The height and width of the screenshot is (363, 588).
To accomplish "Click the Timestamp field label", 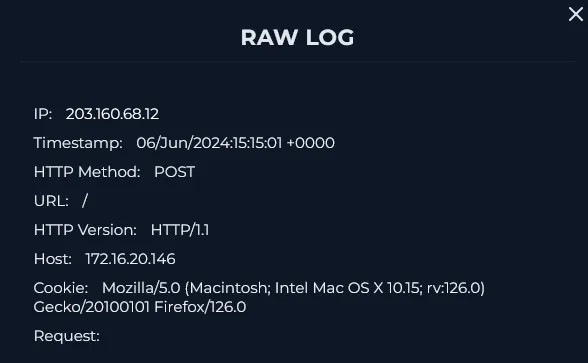I will click(78, 143).
